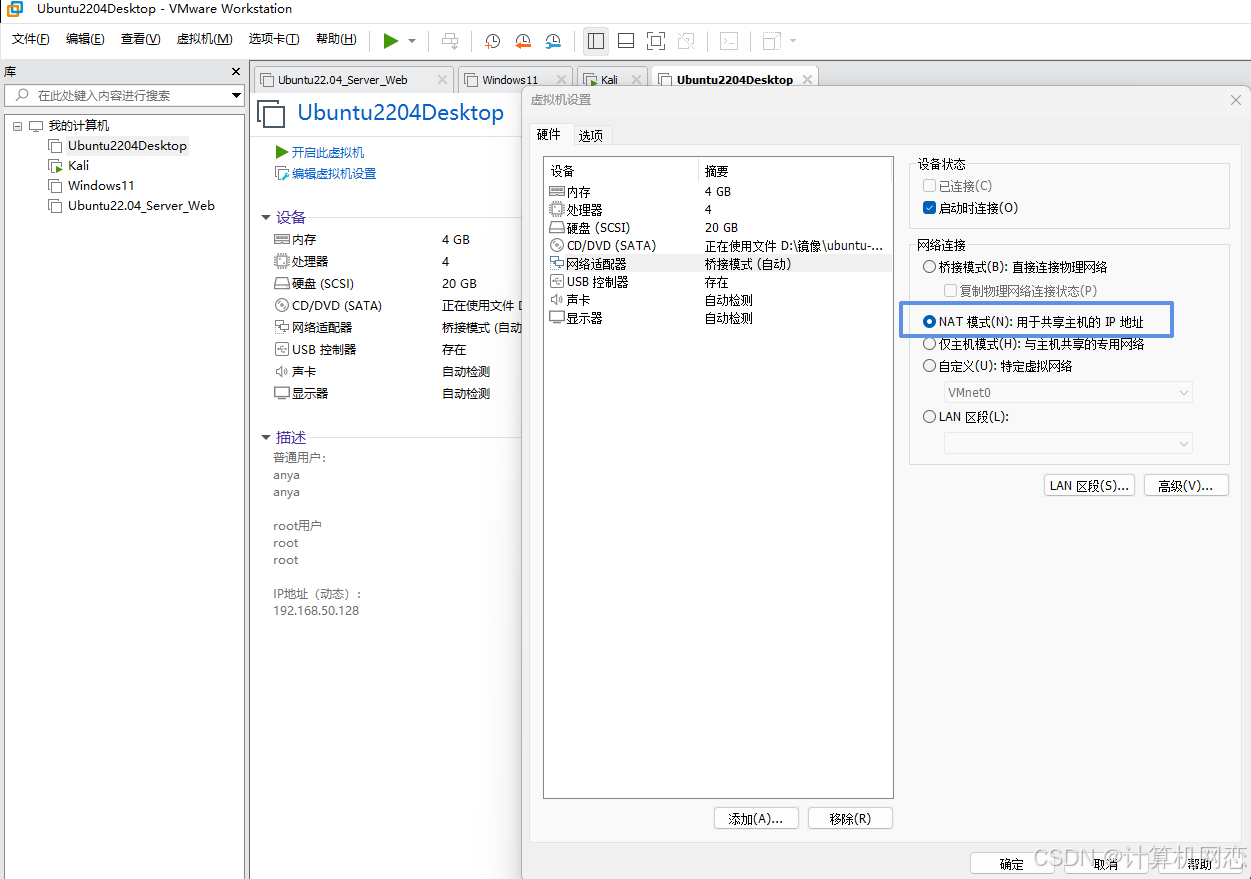
Task: Collapse the 描述 section
Action: [266, 437]
